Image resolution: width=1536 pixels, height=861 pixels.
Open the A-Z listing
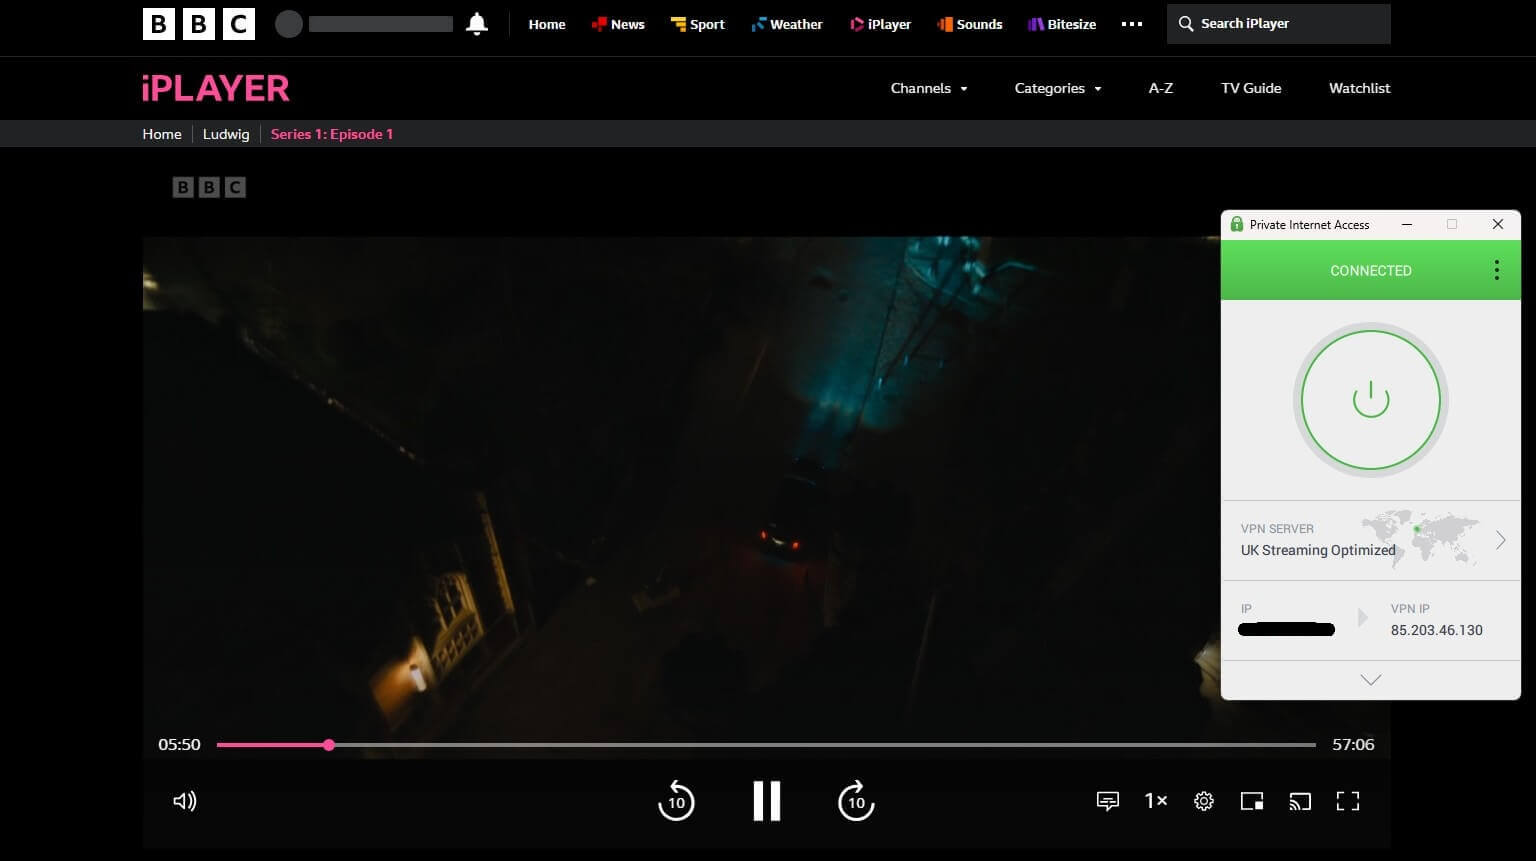pyautogui.click(x=1161, y=88)
